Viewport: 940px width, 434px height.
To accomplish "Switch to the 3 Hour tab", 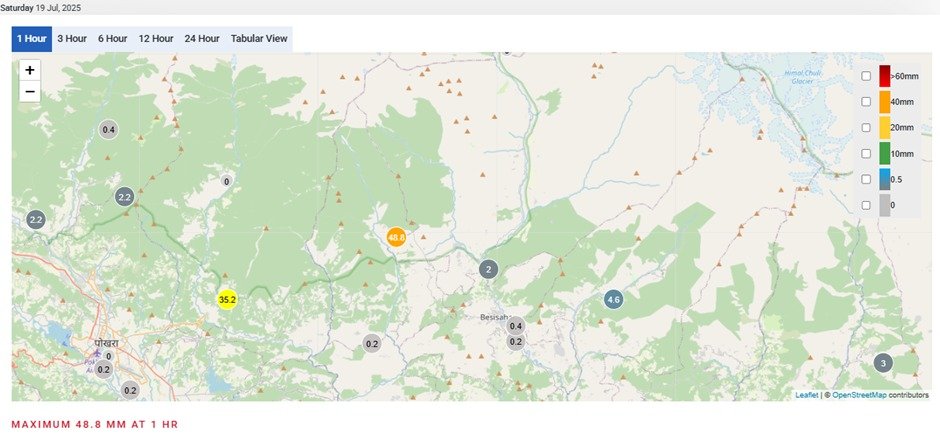I will (72, 38).
